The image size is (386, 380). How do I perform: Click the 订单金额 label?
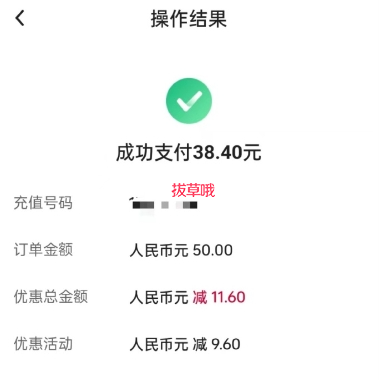(x=43, y=250)
